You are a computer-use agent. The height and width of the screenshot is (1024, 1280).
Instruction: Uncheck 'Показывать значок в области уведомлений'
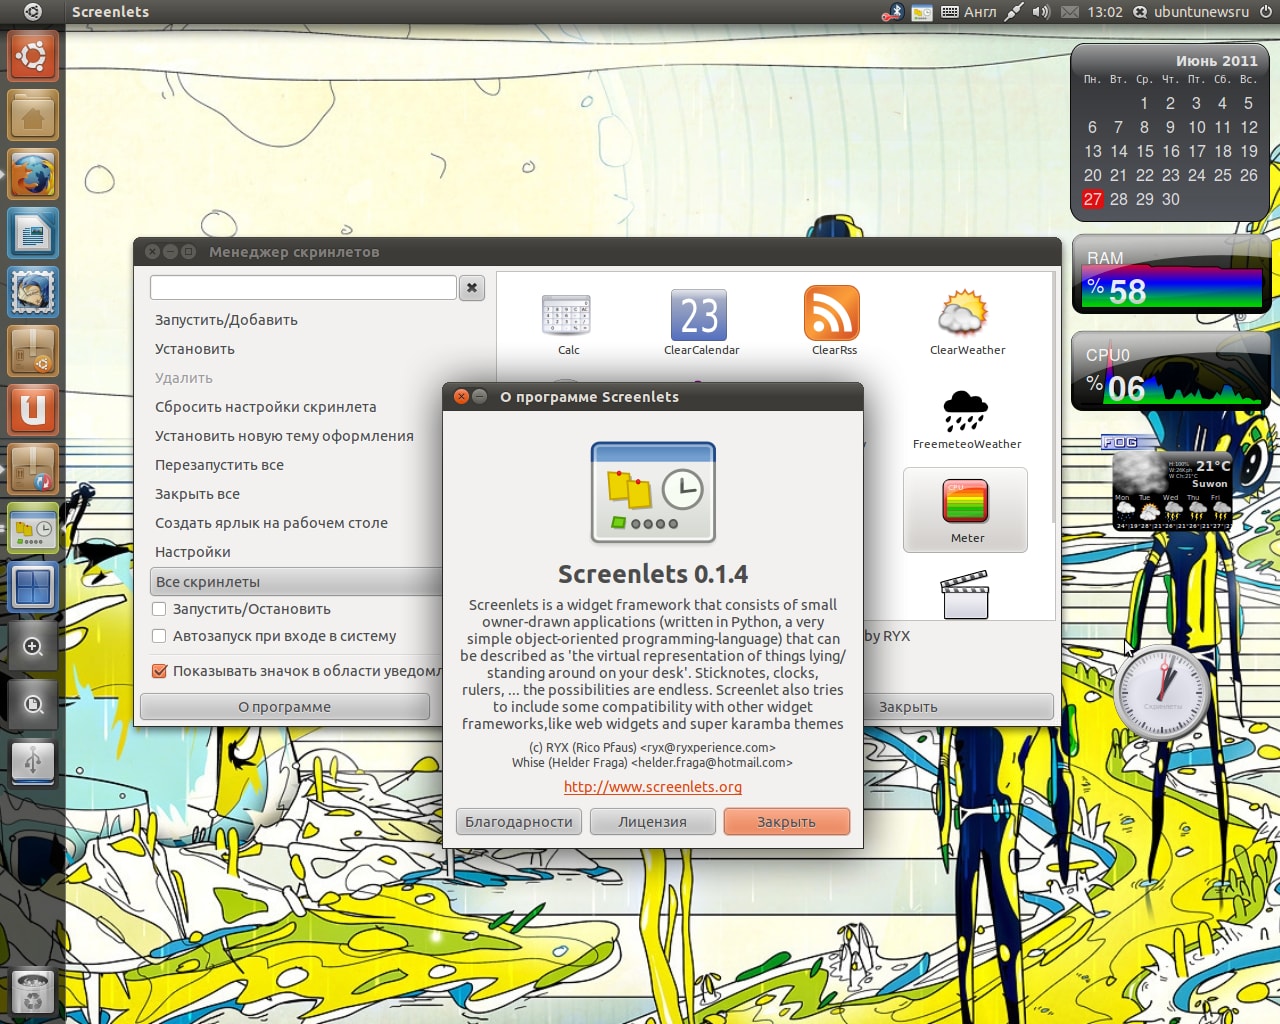(x=158, y=671)
